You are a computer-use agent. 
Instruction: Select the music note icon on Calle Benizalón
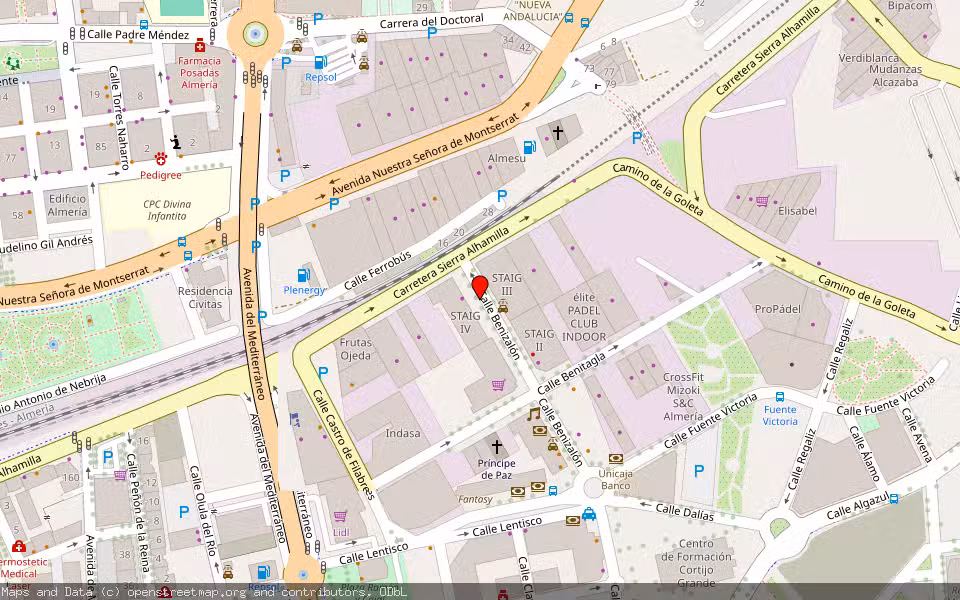click(534, 414)
